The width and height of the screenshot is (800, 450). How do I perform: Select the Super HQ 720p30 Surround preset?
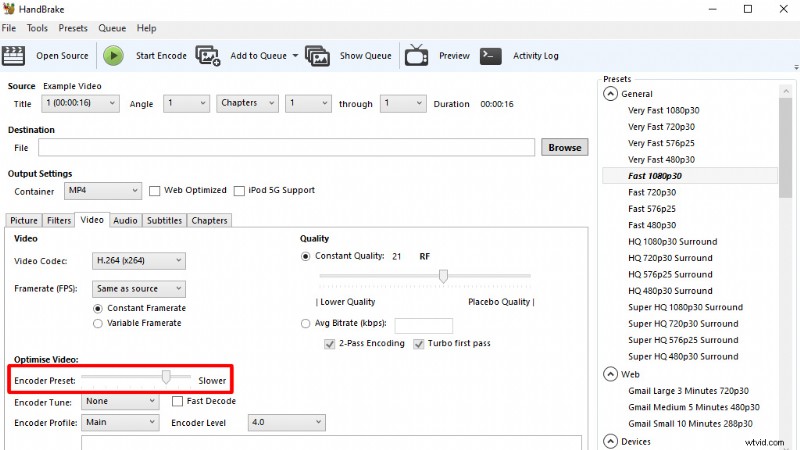pyautogui.click(x=683, y=323)
